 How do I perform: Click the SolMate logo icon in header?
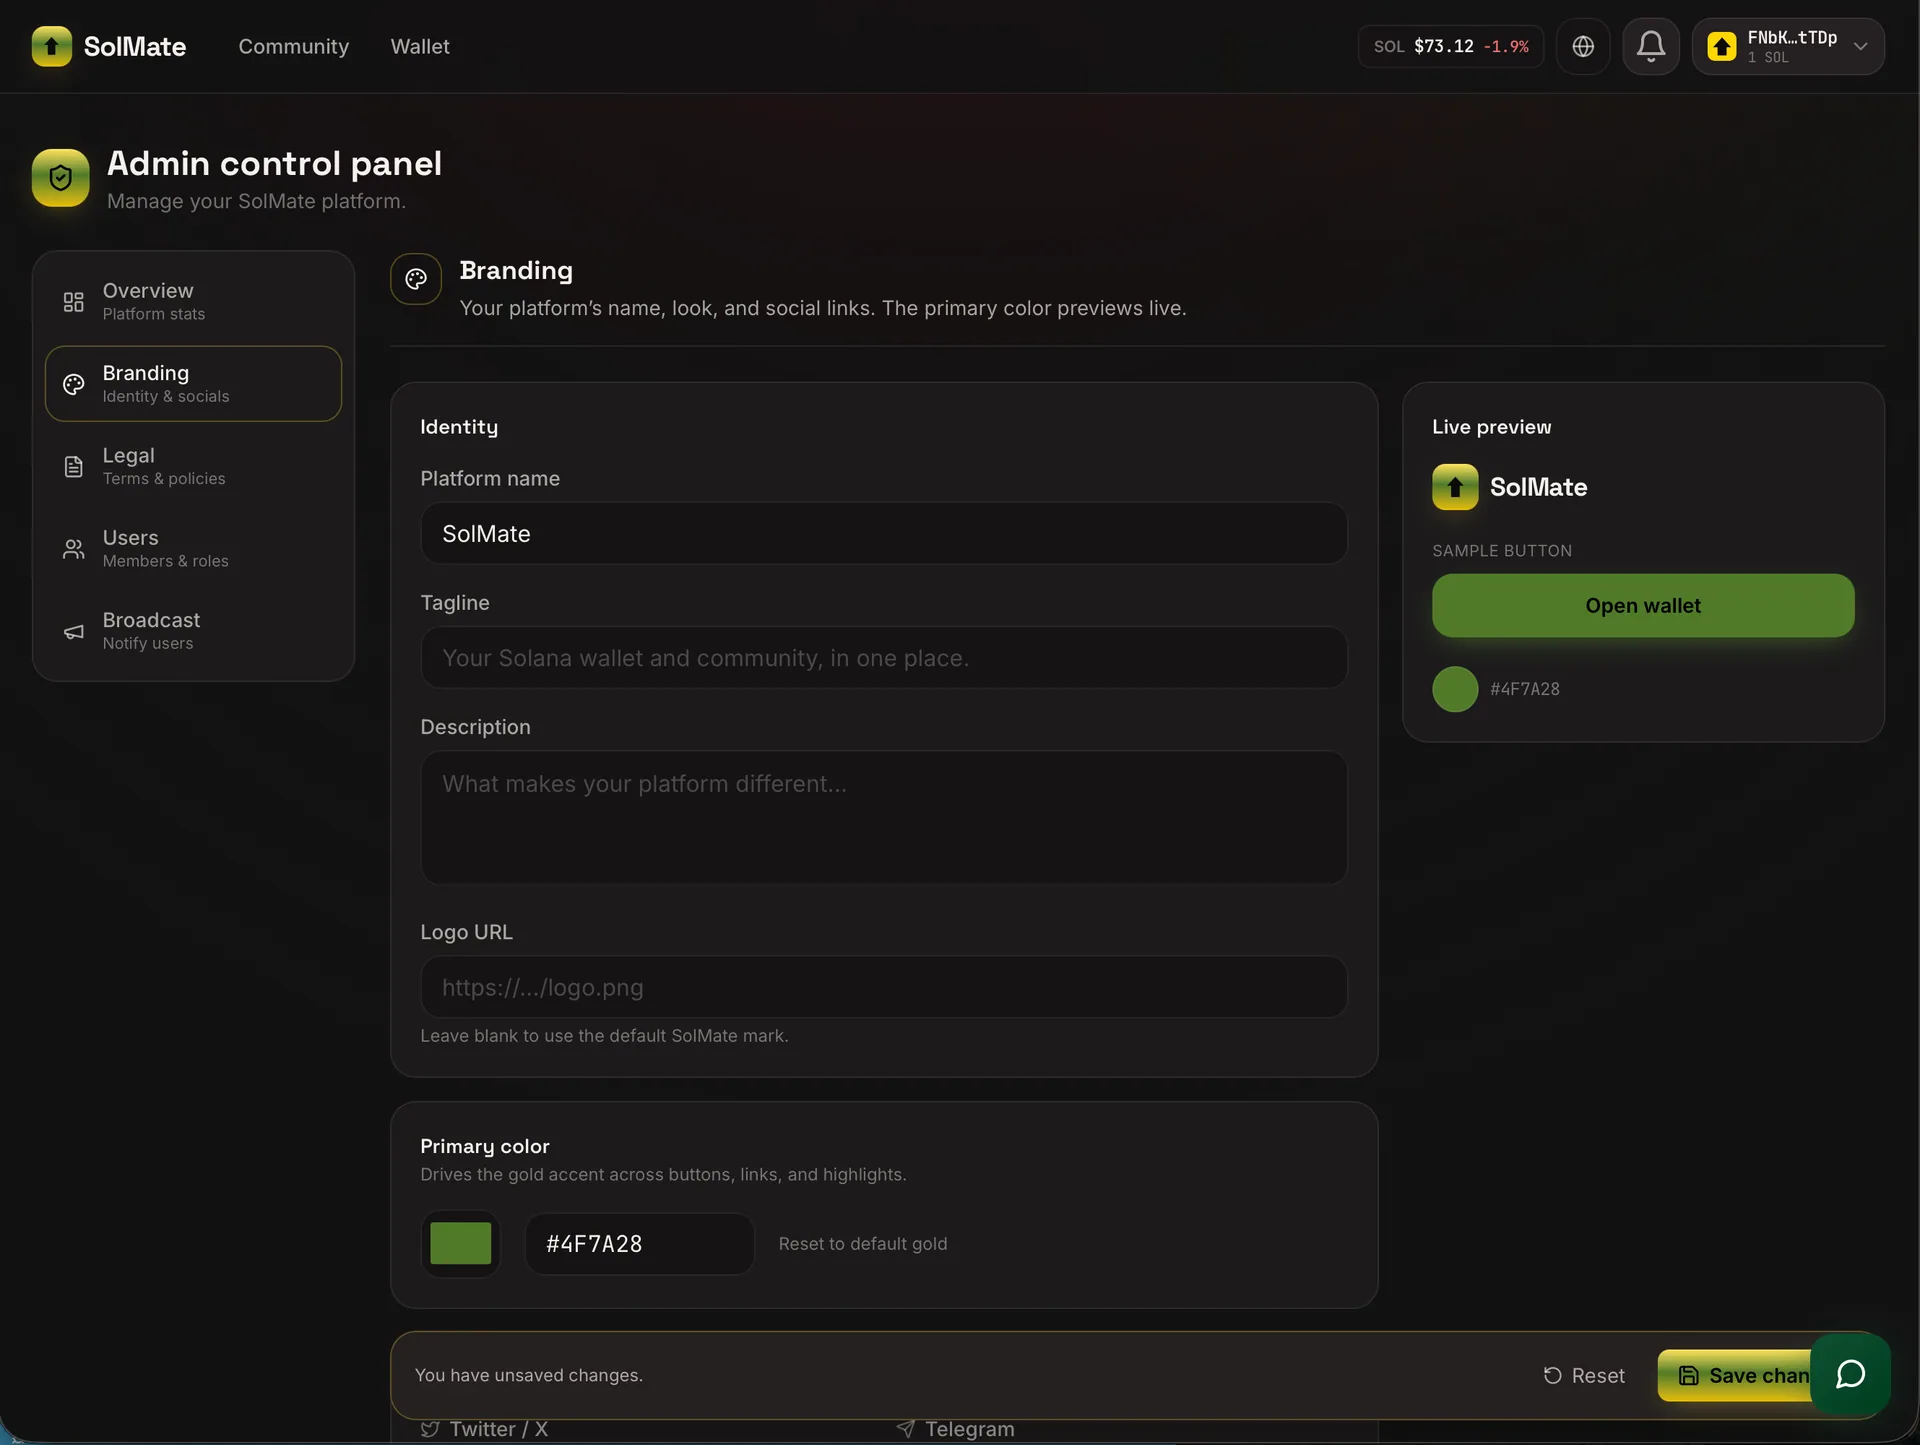[51, 46]
